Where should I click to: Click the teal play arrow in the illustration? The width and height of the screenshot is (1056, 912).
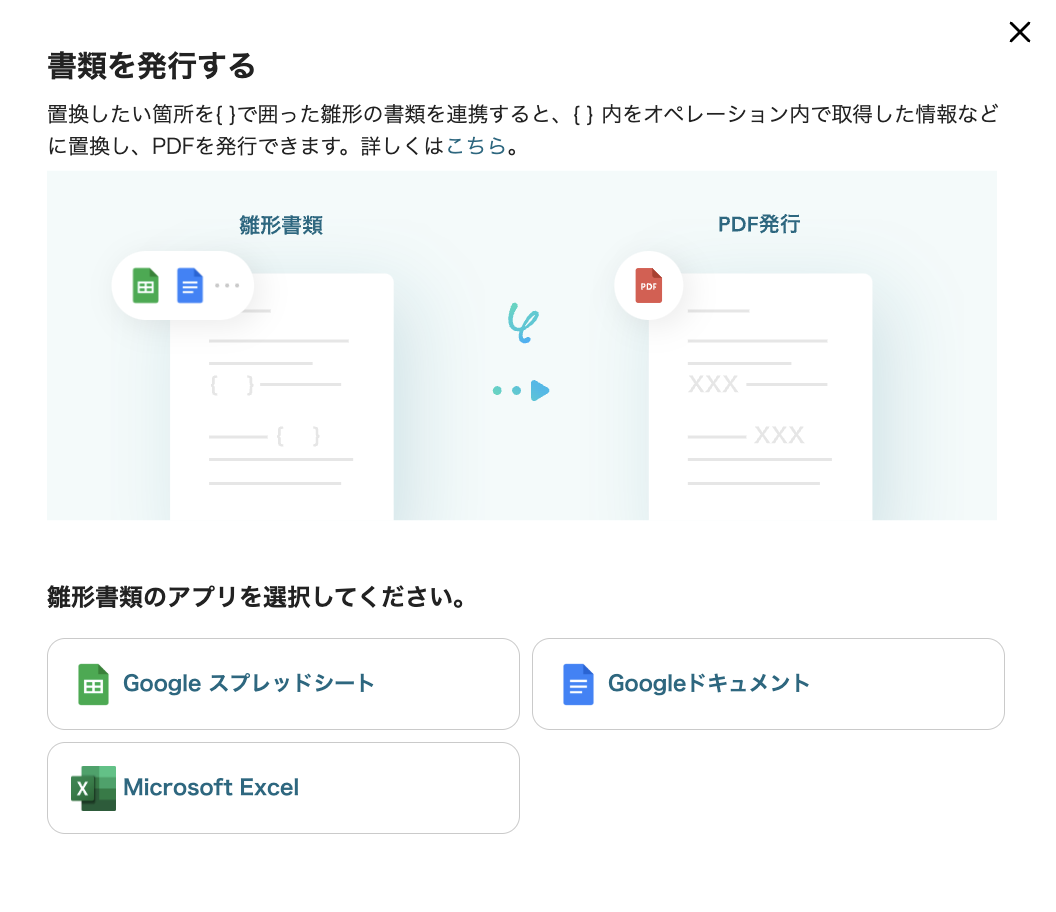[x=539, y=391]
